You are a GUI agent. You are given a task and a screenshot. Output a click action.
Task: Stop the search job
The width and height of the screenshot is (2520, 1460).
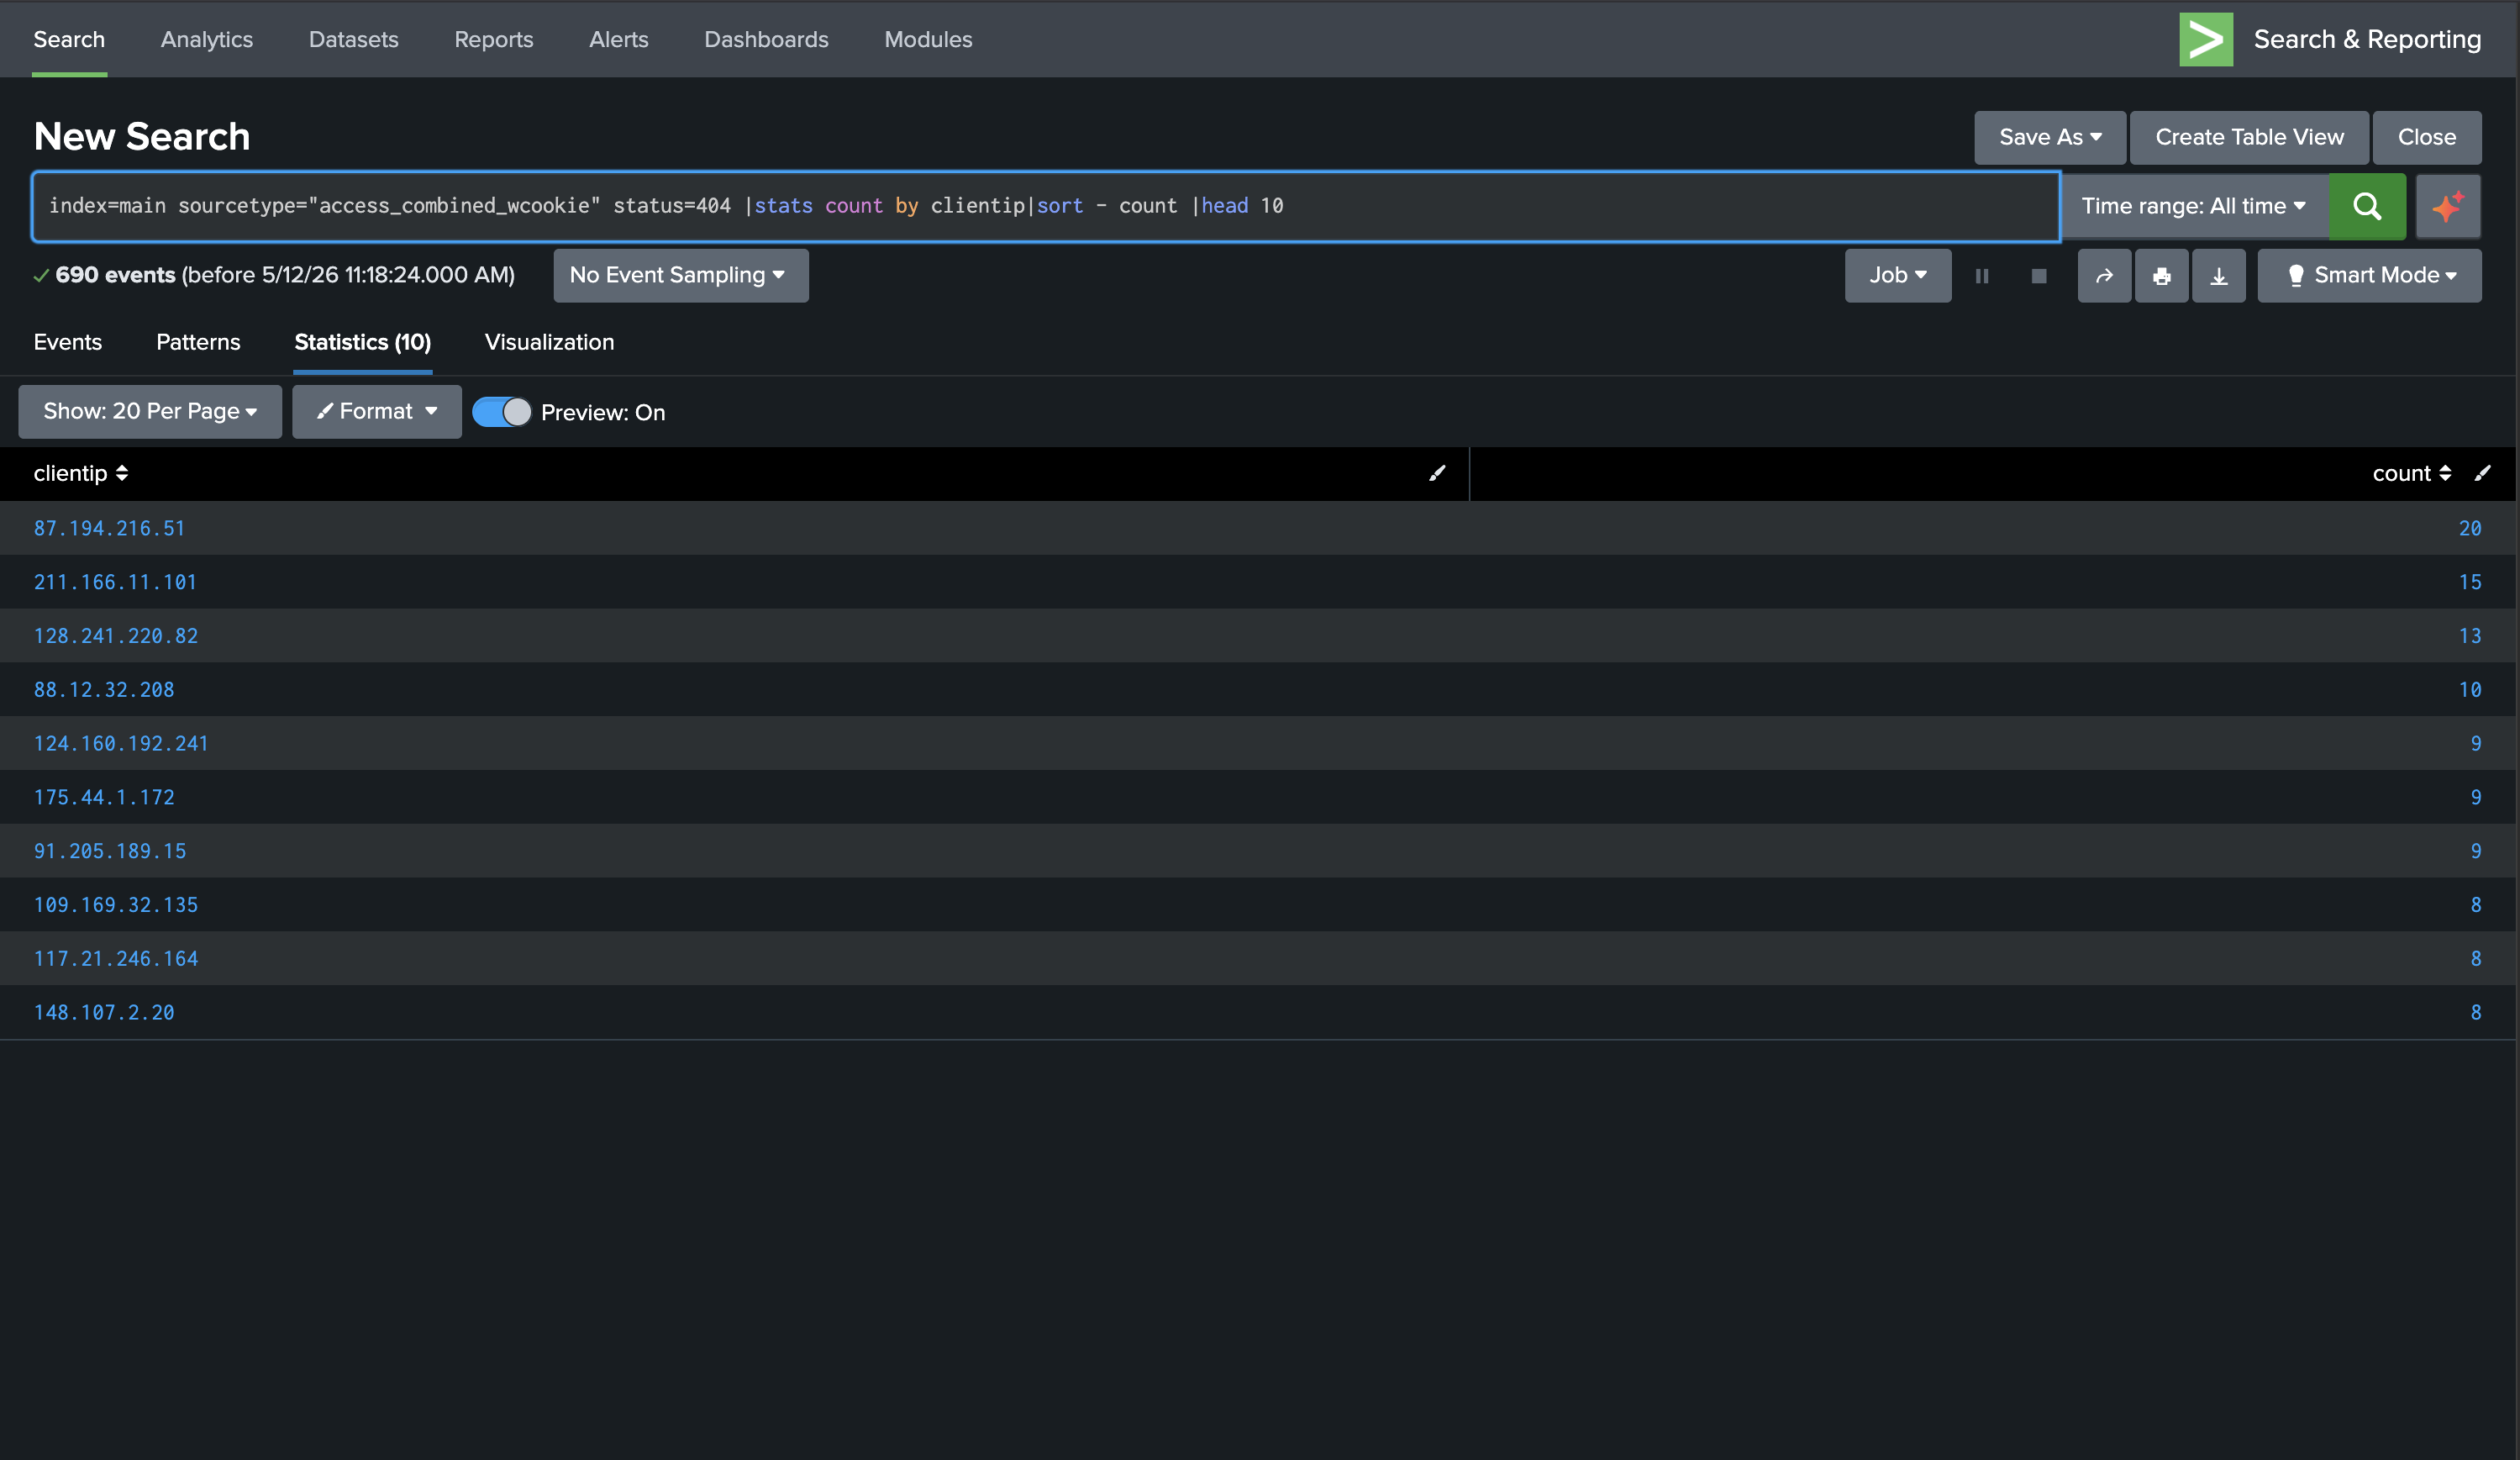click(x=2039, y=276)
